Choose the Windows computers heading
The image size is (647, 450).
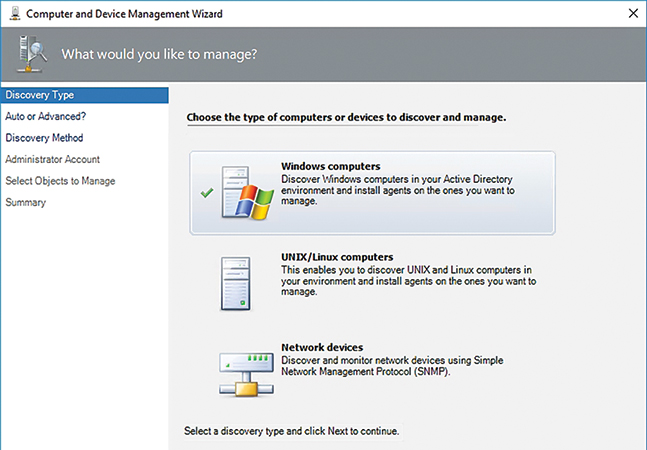pyautogui.click(x=331, y=166)
